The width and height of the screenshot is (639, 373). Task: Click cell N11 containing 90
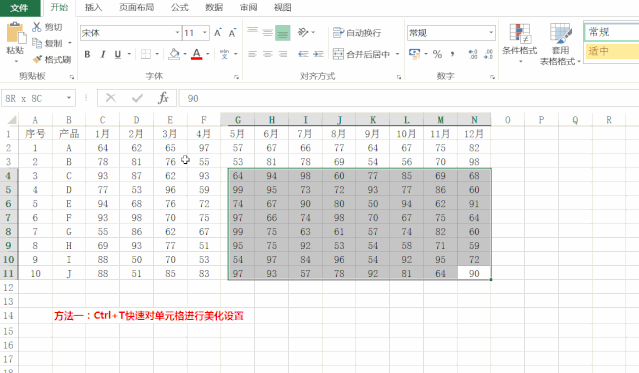(474, 273)
